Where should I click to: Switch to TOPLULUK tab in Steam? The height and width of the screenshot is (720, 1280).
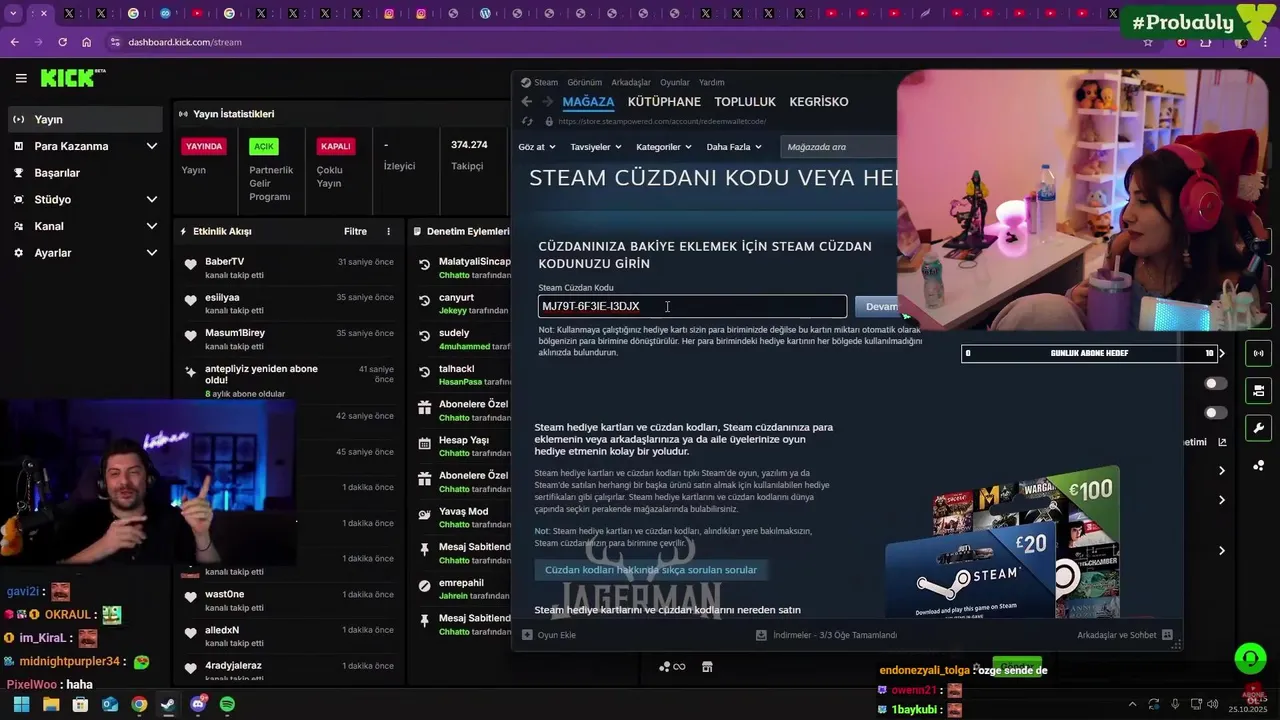pyautogui.click(x=745, y=102)
